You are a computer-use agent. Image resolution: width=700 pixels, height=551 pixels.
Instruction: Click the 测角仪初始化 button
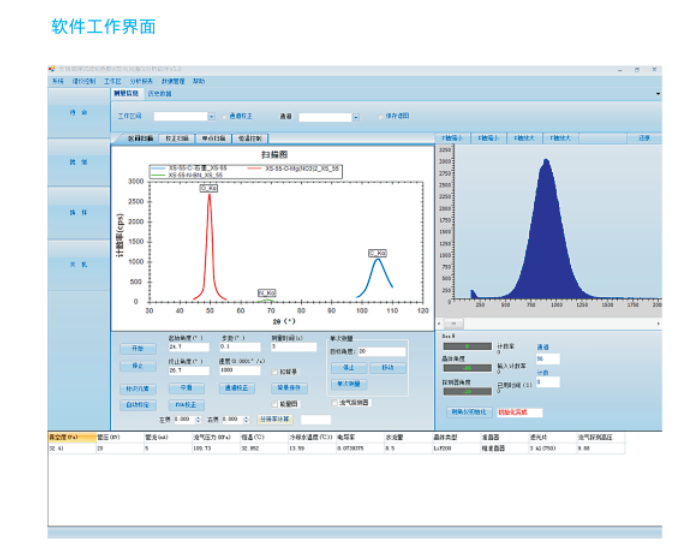pyautogui.click(x=469, y=412)
